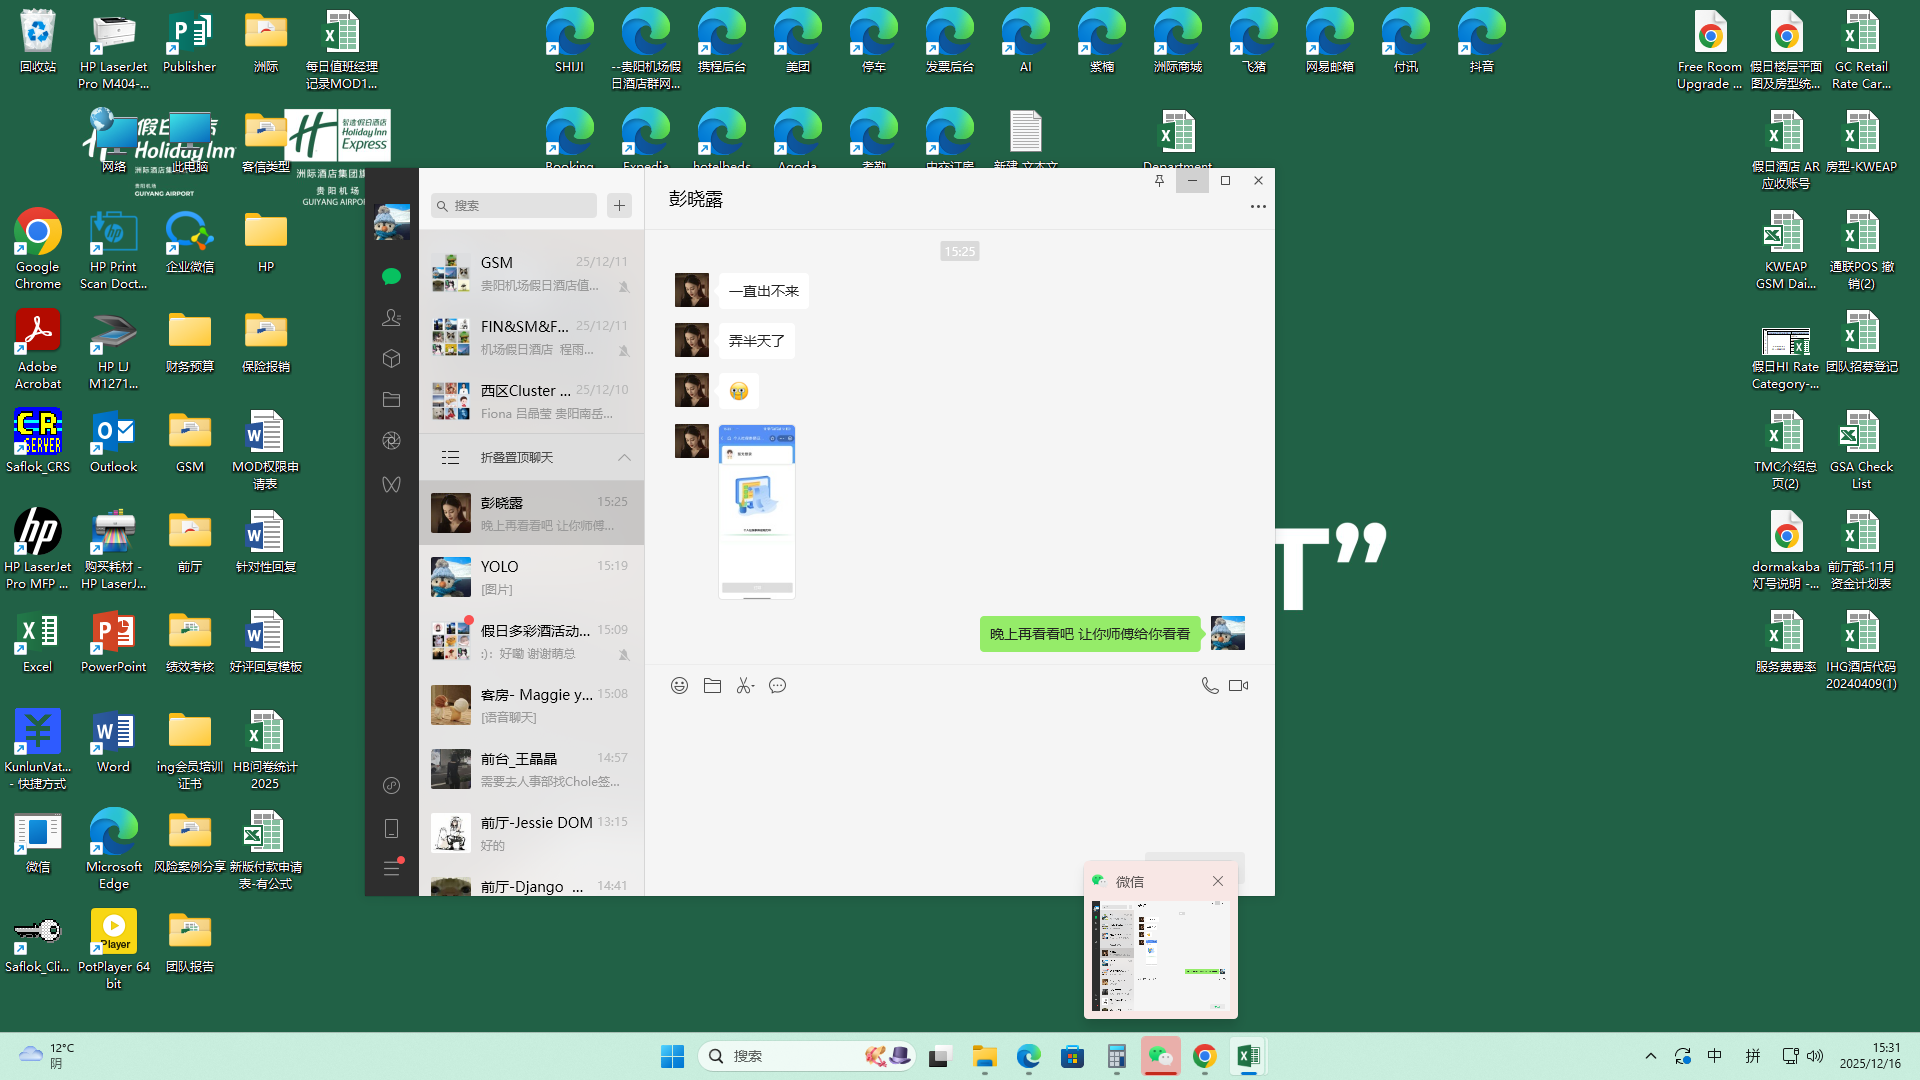The image size is (1920, 1080).
Task: Open chat info three-dots menu
Action: pyautogui.click(x=1258, y=207)
